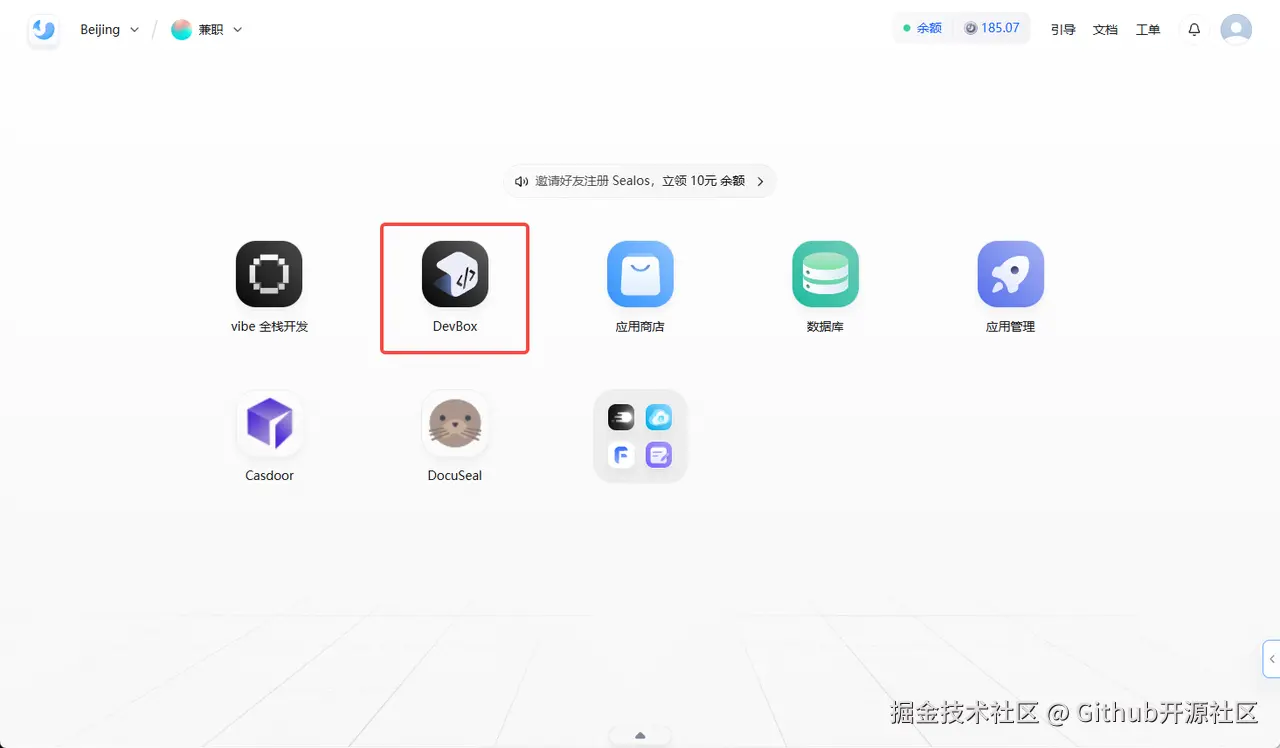Image resolution: width=1280 pixels, height=748 pixels.
Task: Click the 兼职 workspace avatar icon
Action: pos(181,30)
